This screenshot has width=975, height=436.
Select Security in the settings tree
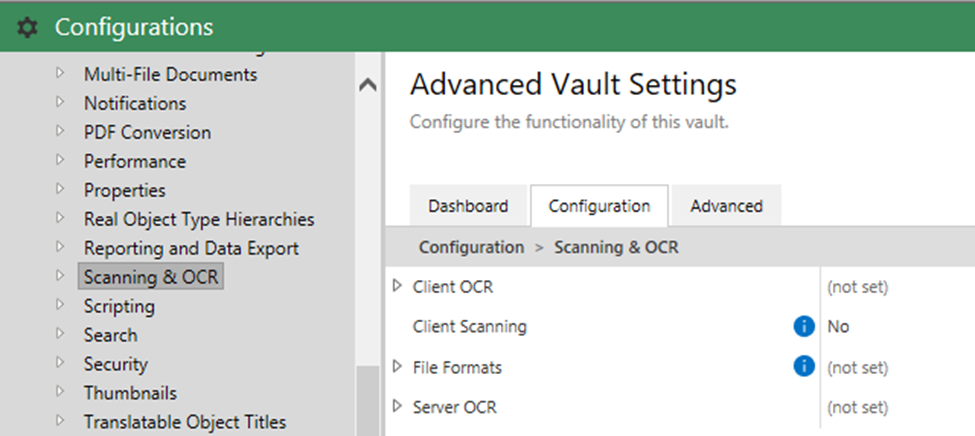(x=115, y=364)
